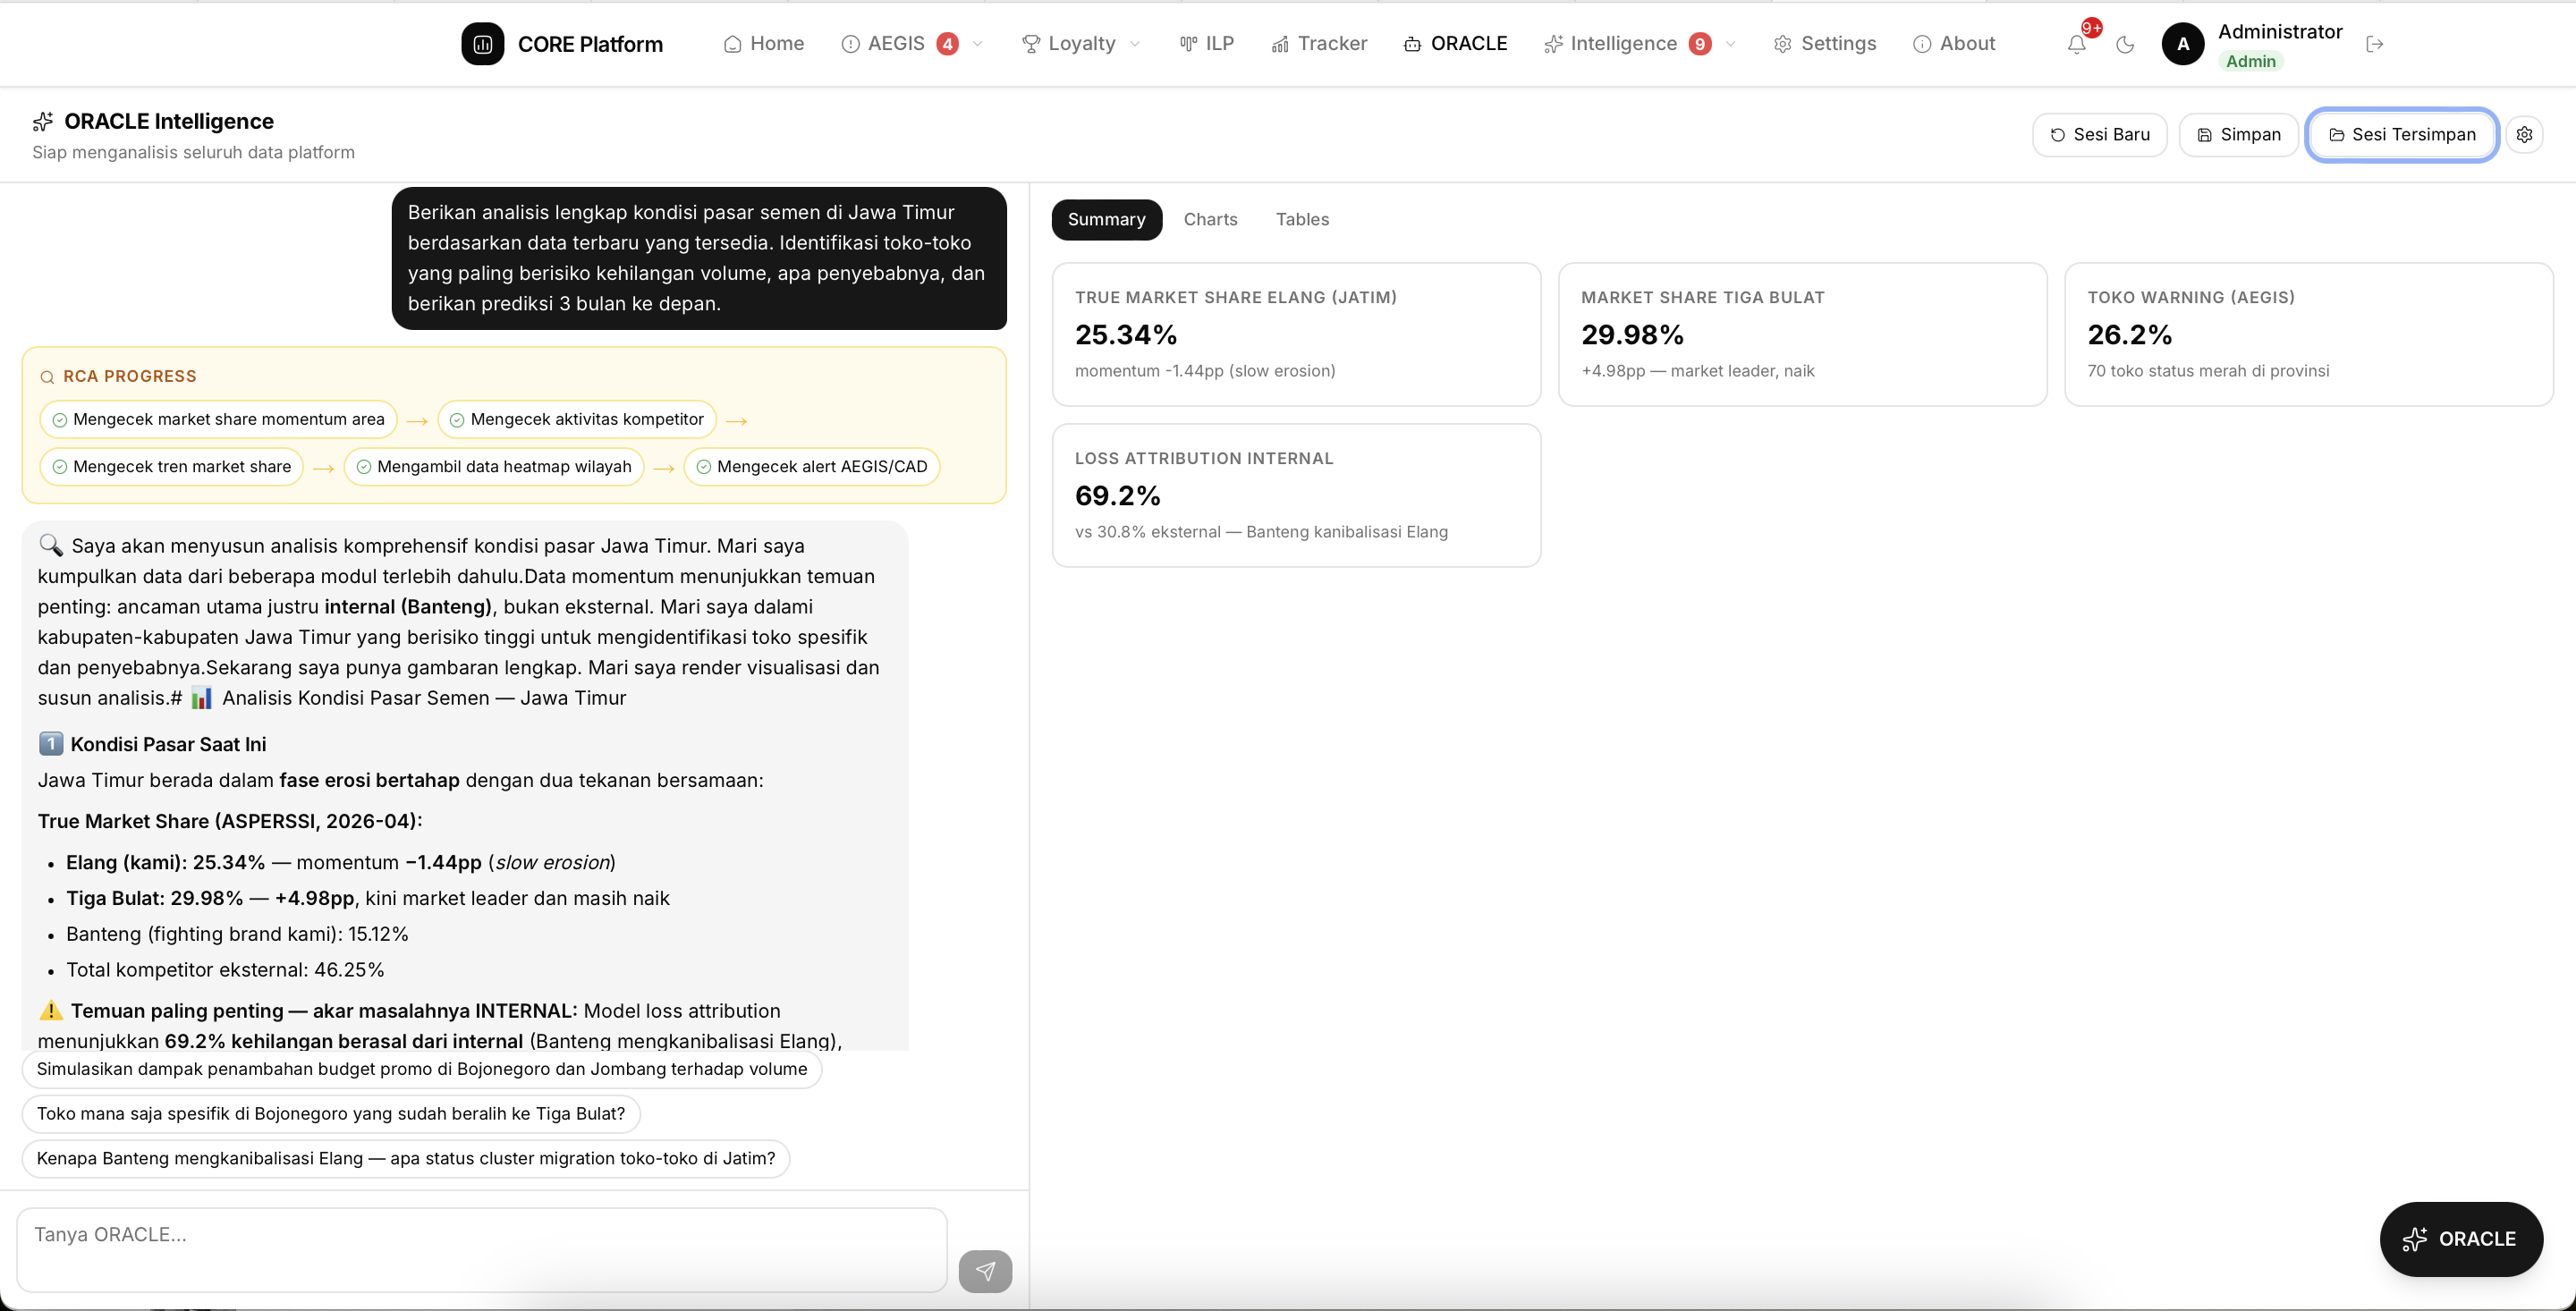Go to Home in navigation
2576x1311 pixels.
[764, 44]
